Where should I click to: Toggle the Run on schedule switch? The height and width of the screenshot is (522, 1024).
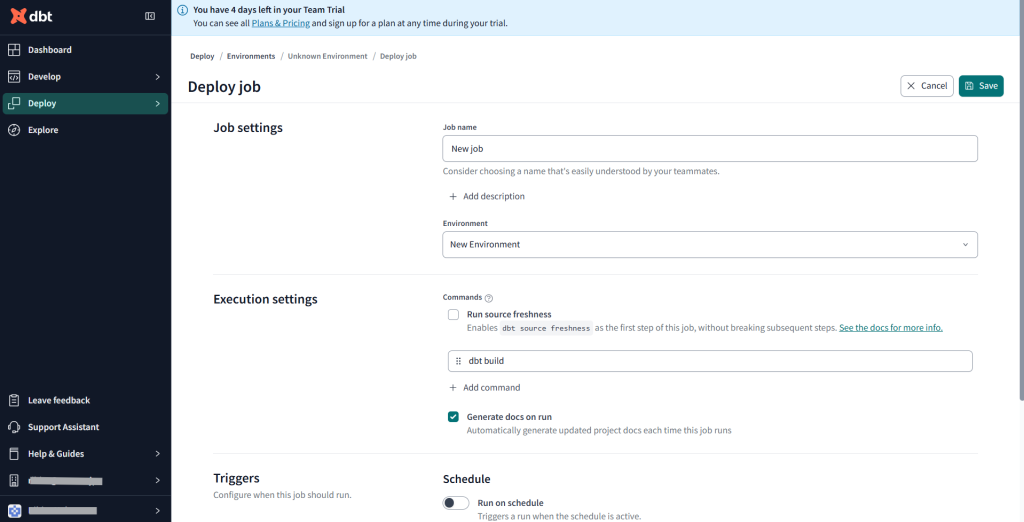click(x=456, y=503)
